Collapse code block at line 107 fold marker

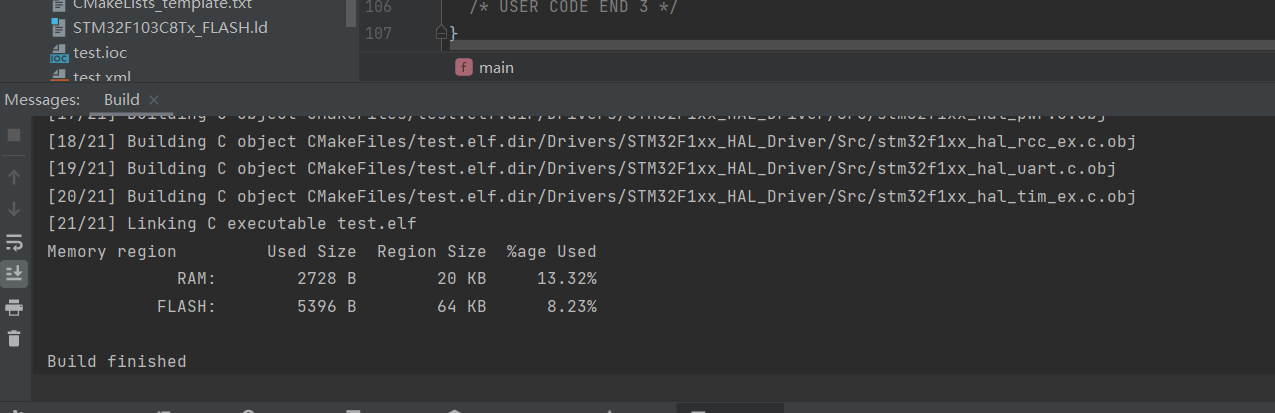coord(441,33)
